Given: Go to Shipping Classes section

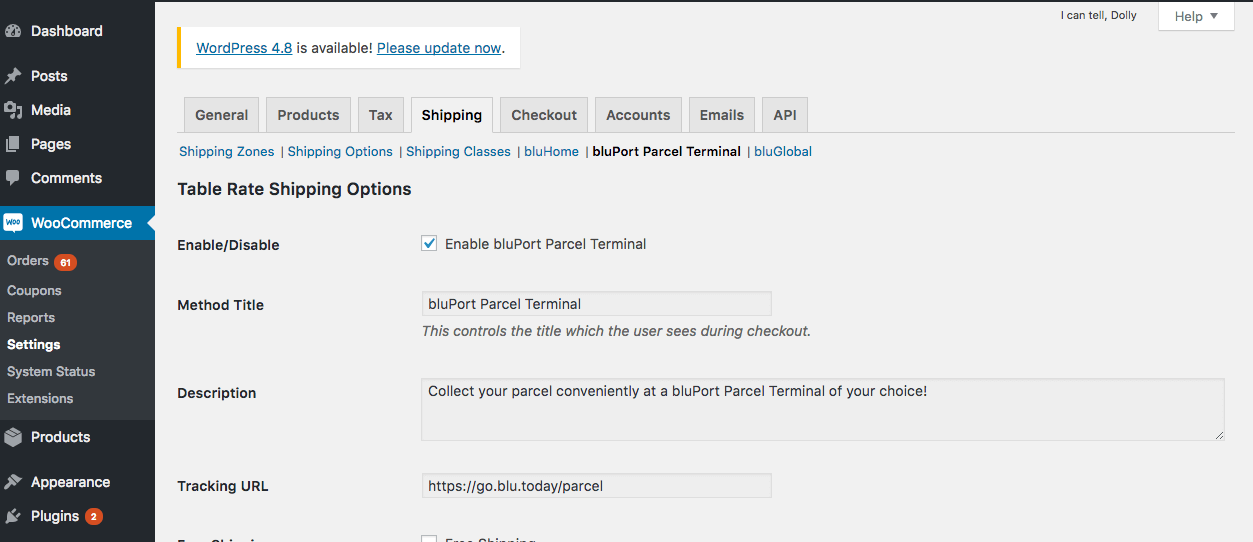Looking at the screenshot, I should (x=458, y=152).
